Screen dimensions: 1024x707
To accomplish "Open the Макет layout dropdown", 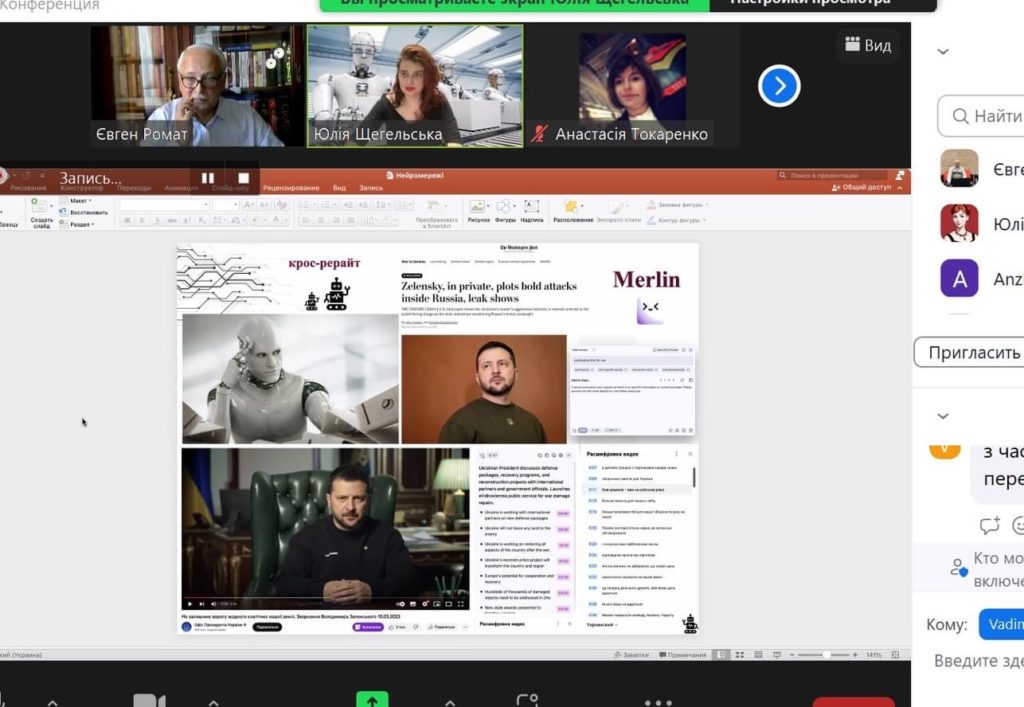I will coord(76,200).
